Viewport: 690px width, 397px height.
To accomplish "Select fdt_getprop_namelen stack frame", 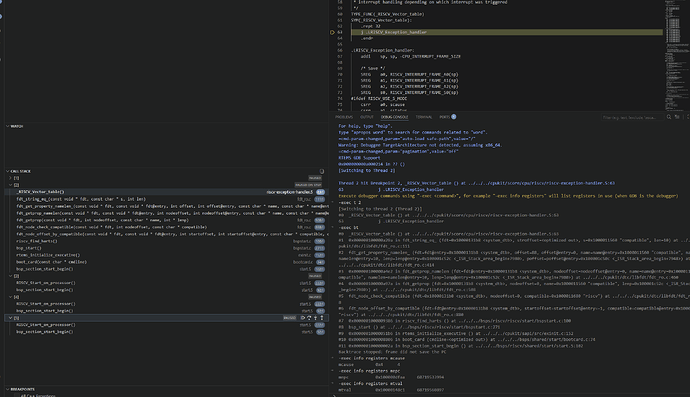I will point(172,213).
